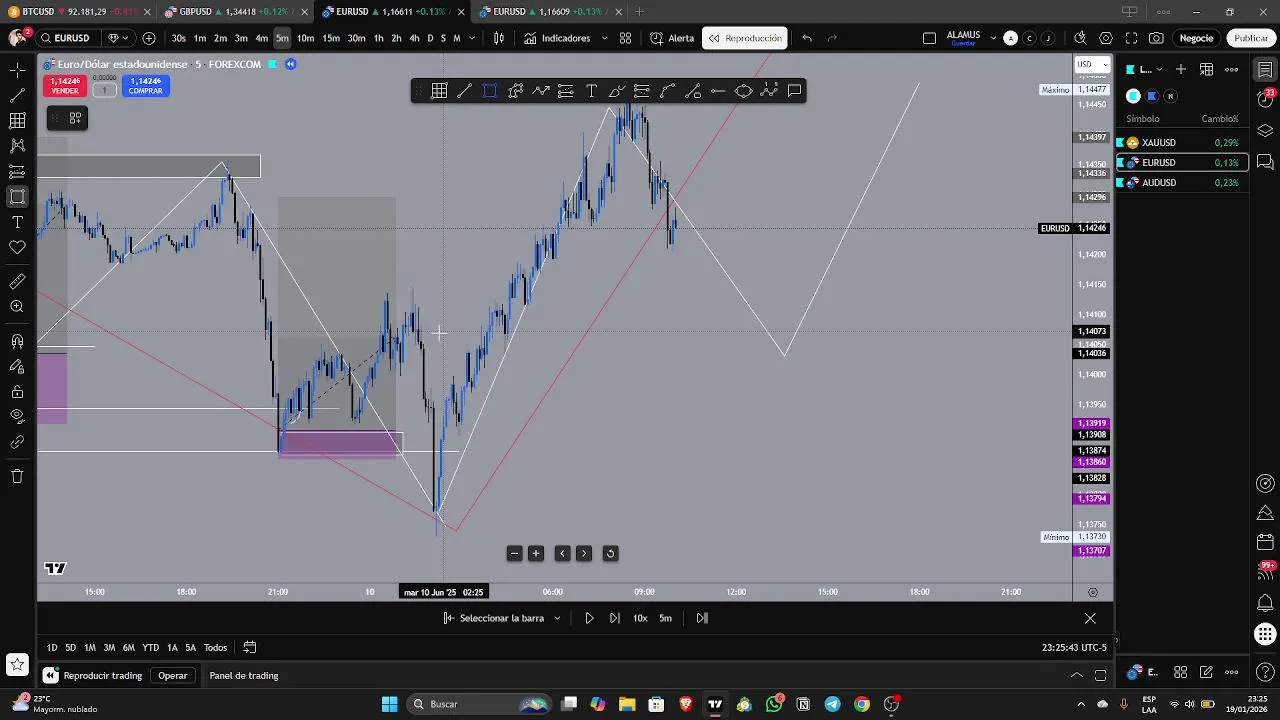This screenshot has width=1280, height=720.
Task: Enter fullscreen mode from the top toolbar
Action: pyautogui.click(x=1131, y=38)
